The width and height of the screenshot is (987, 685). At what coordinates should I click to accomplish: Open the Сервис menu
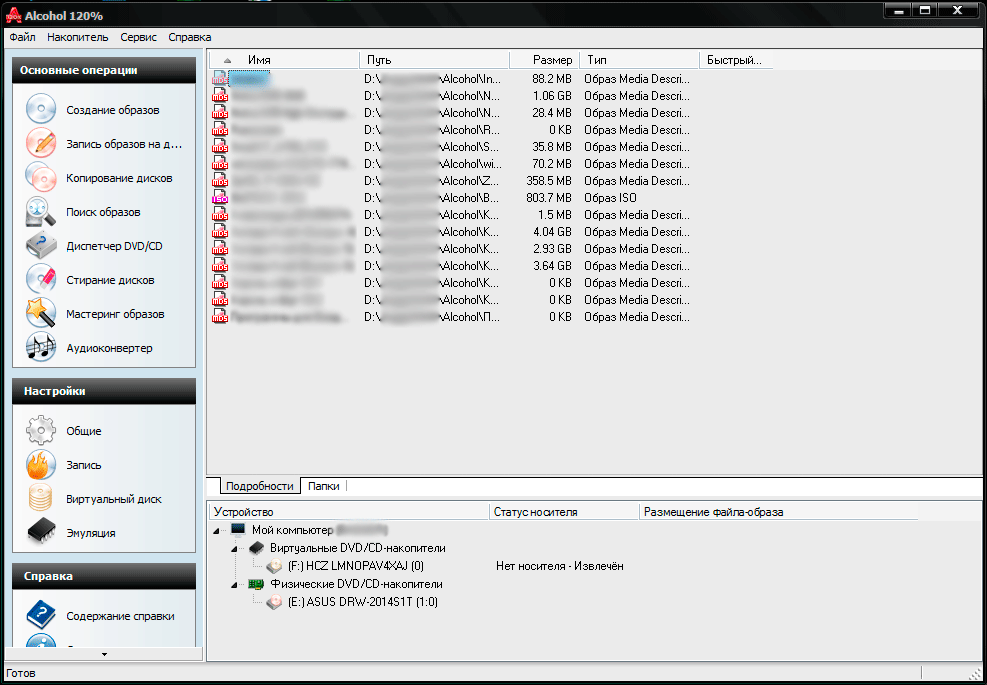(x=138, y=37)
